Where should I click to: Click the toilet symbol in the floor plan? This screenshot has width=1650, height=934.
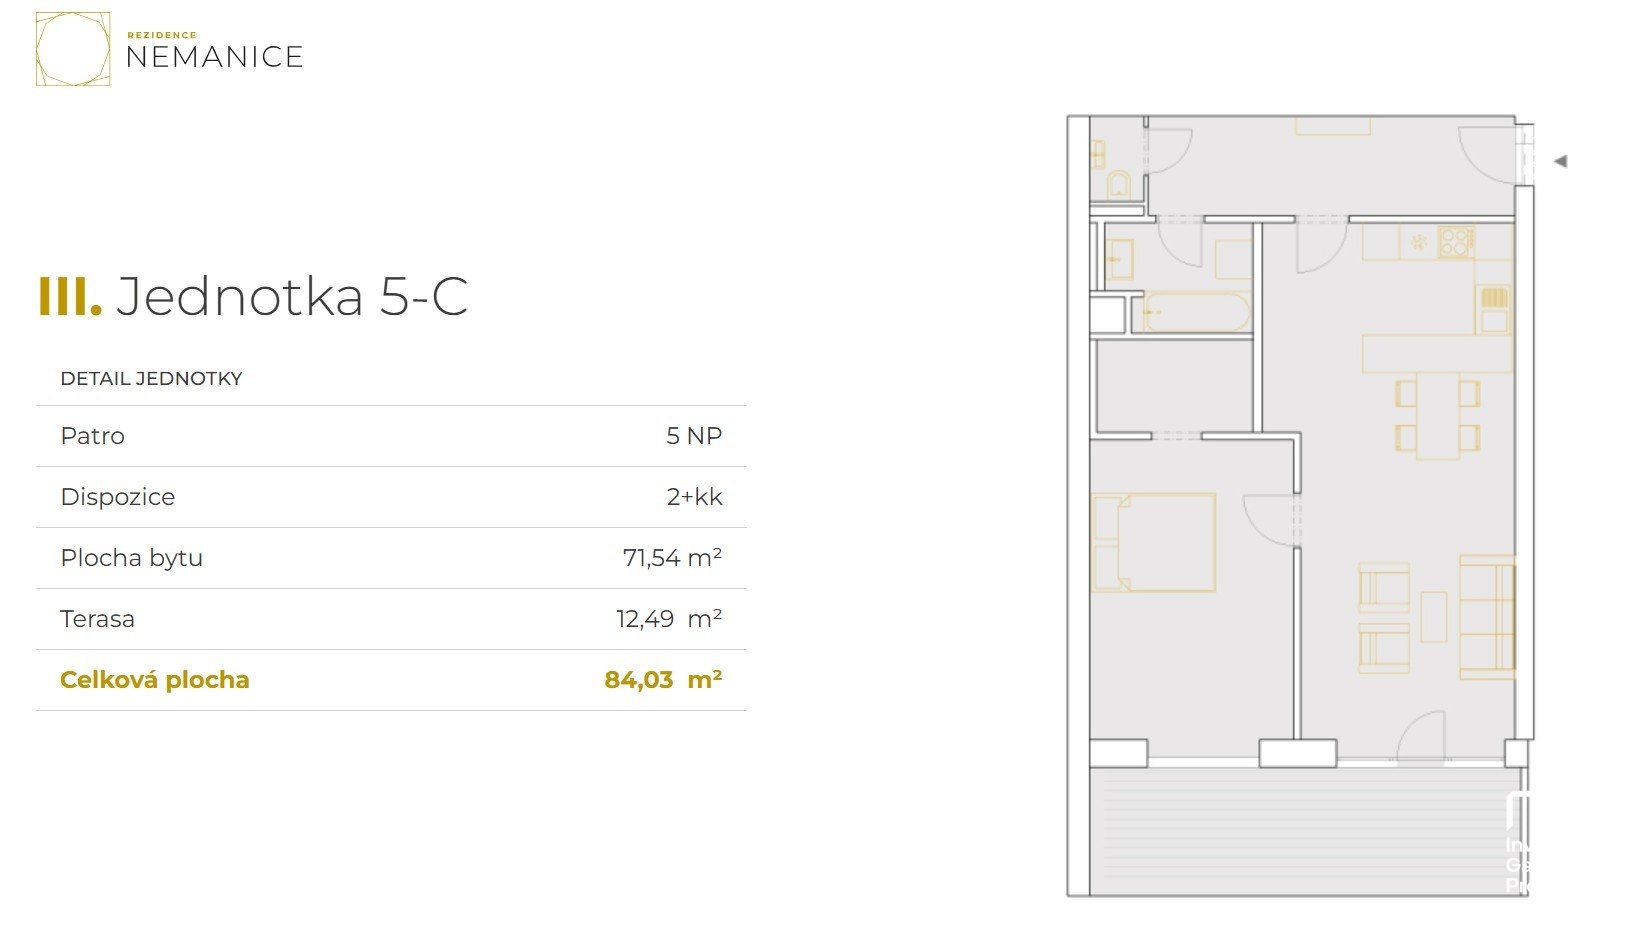pyautogui.click(x=1119, y=185)
